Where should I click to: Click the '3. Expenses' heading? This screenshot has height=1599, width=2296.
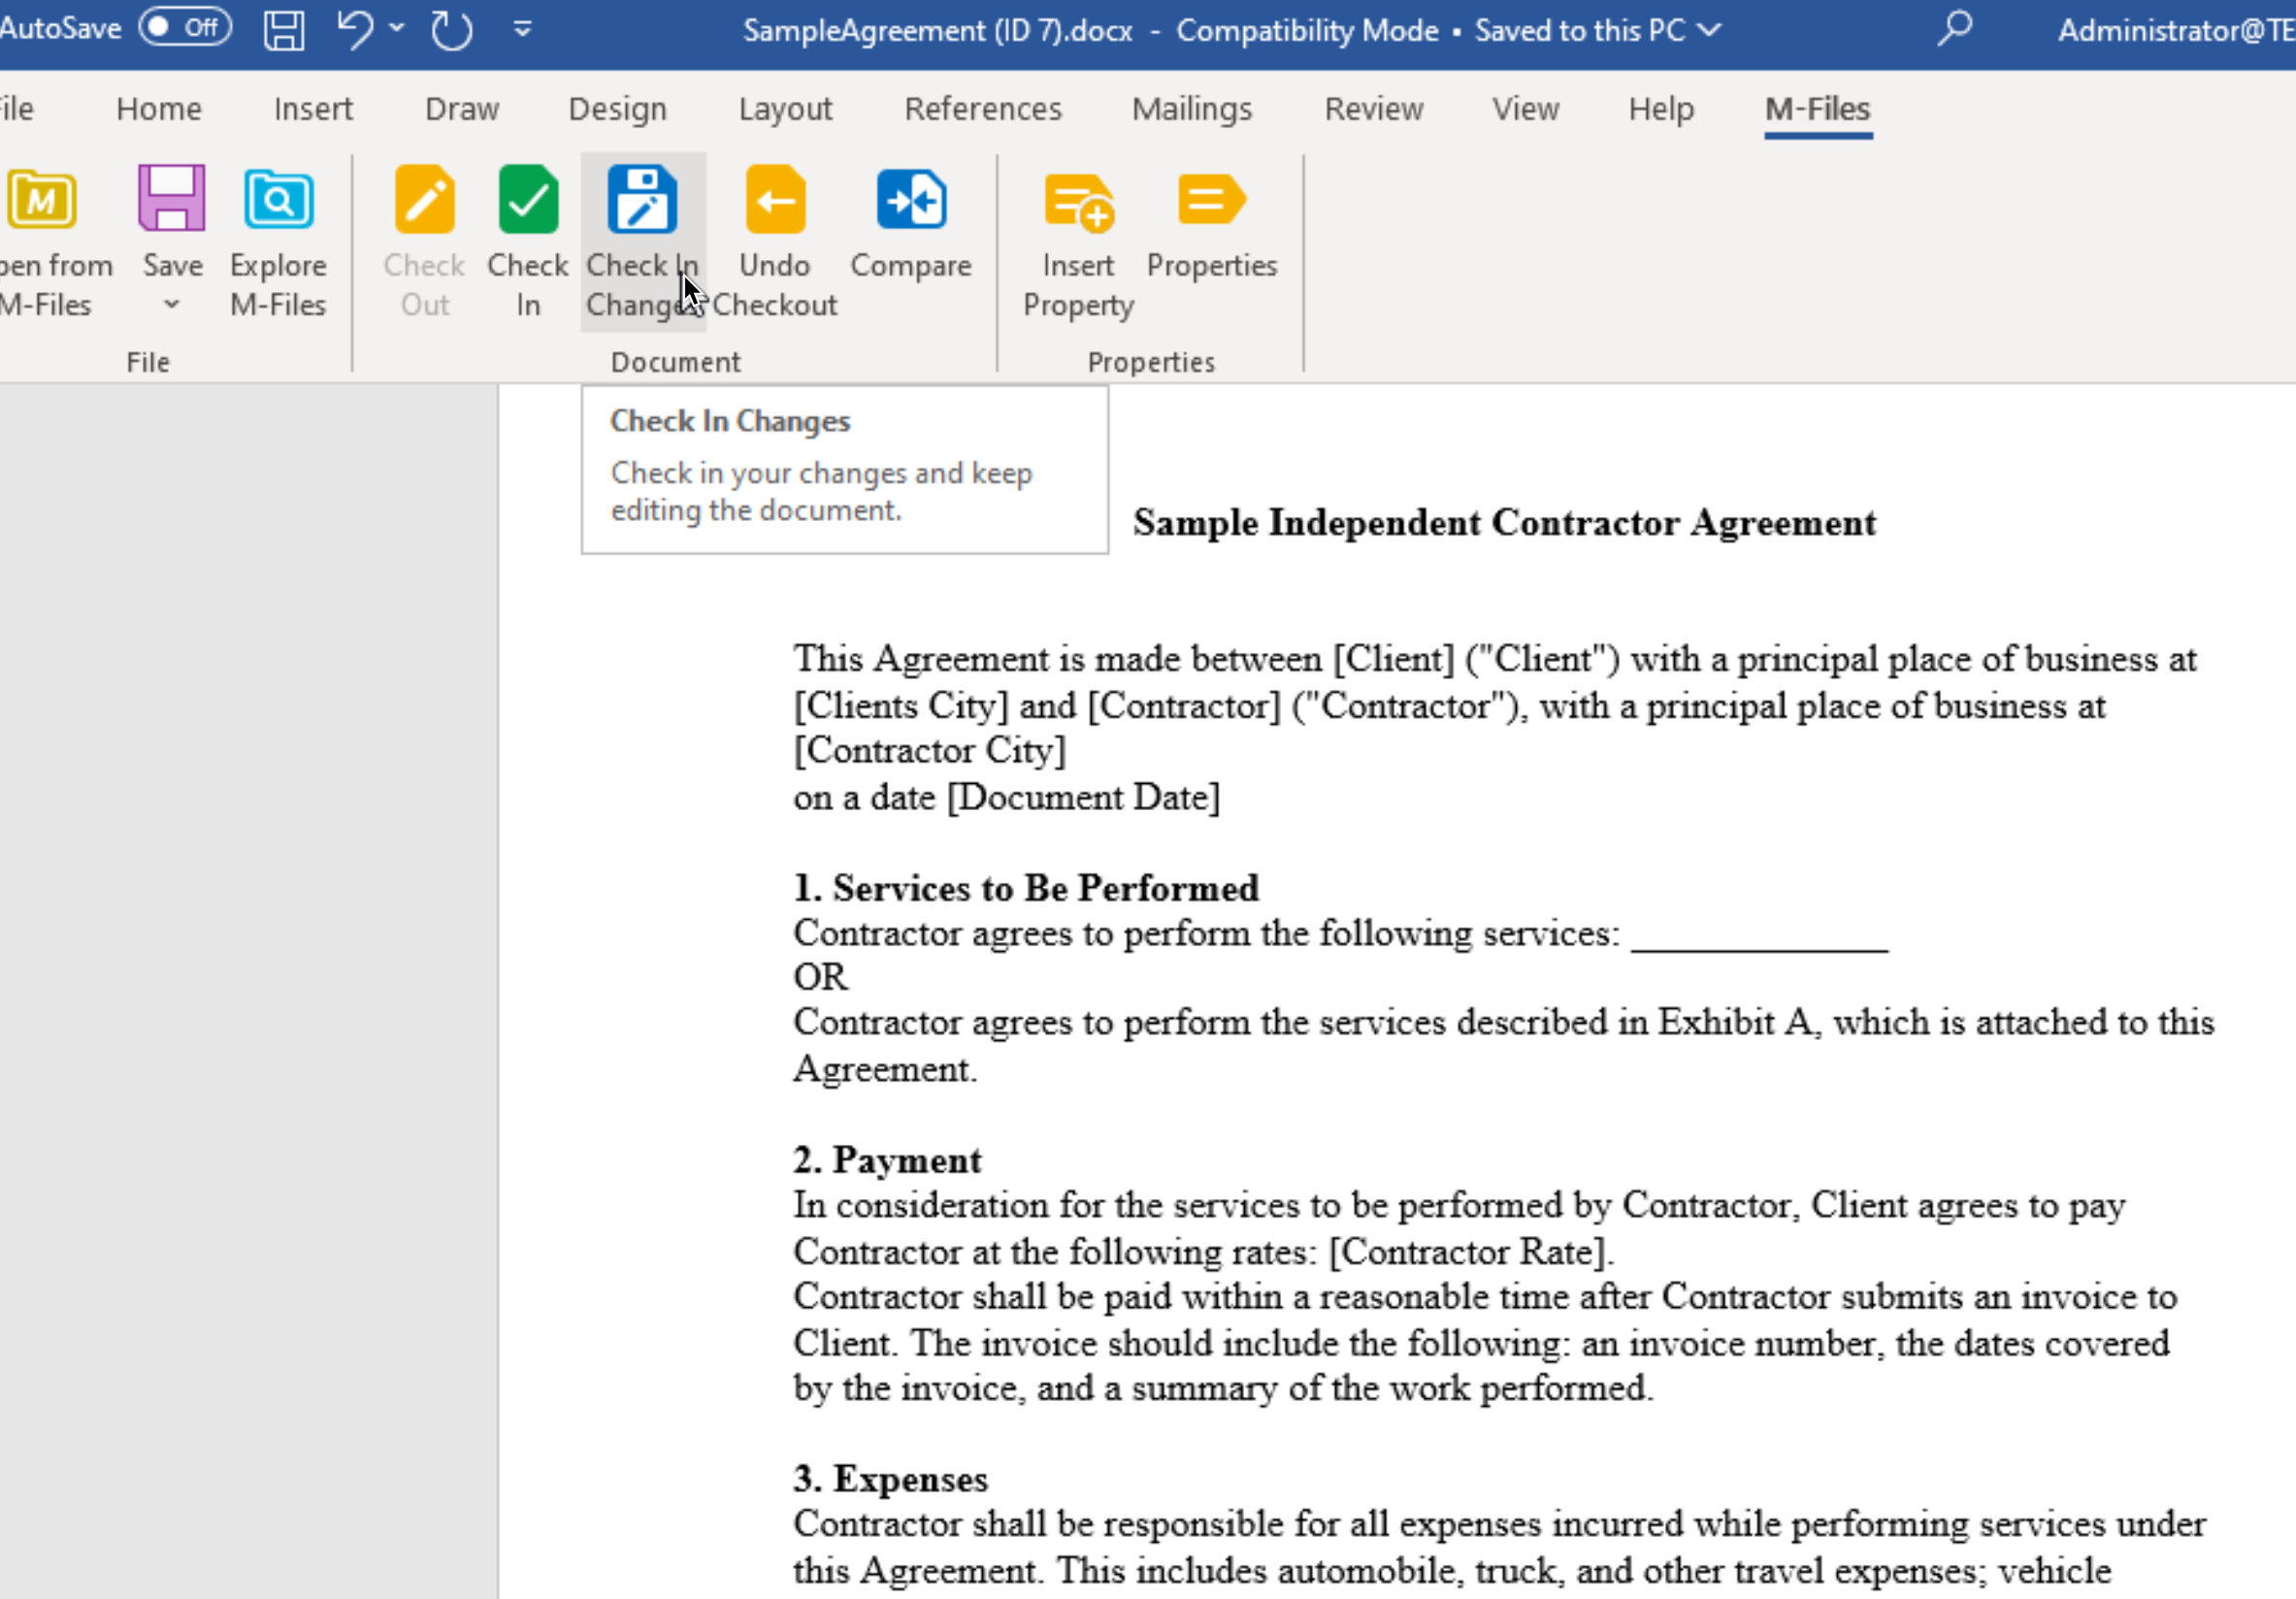tap(890, 1479)
